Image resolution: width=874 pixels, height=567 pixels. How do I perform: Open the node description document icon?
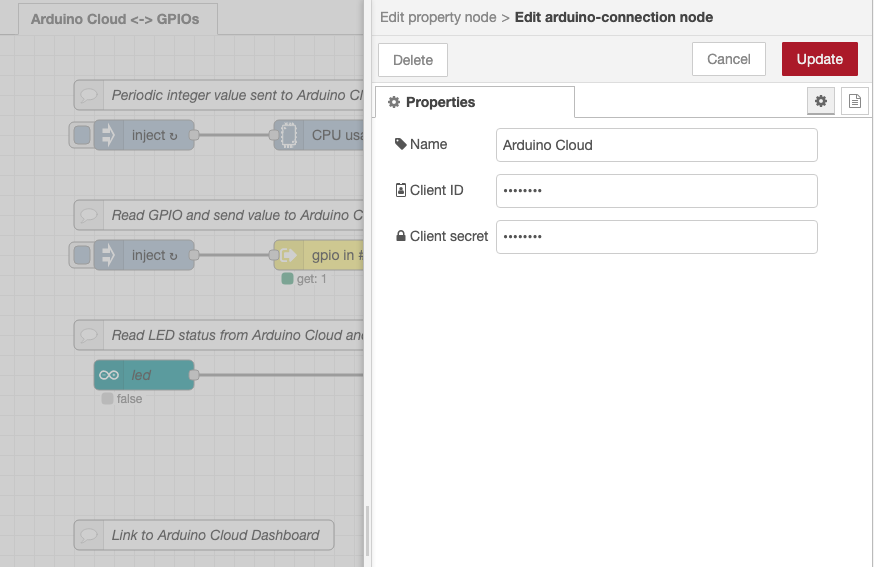(854, 101)
